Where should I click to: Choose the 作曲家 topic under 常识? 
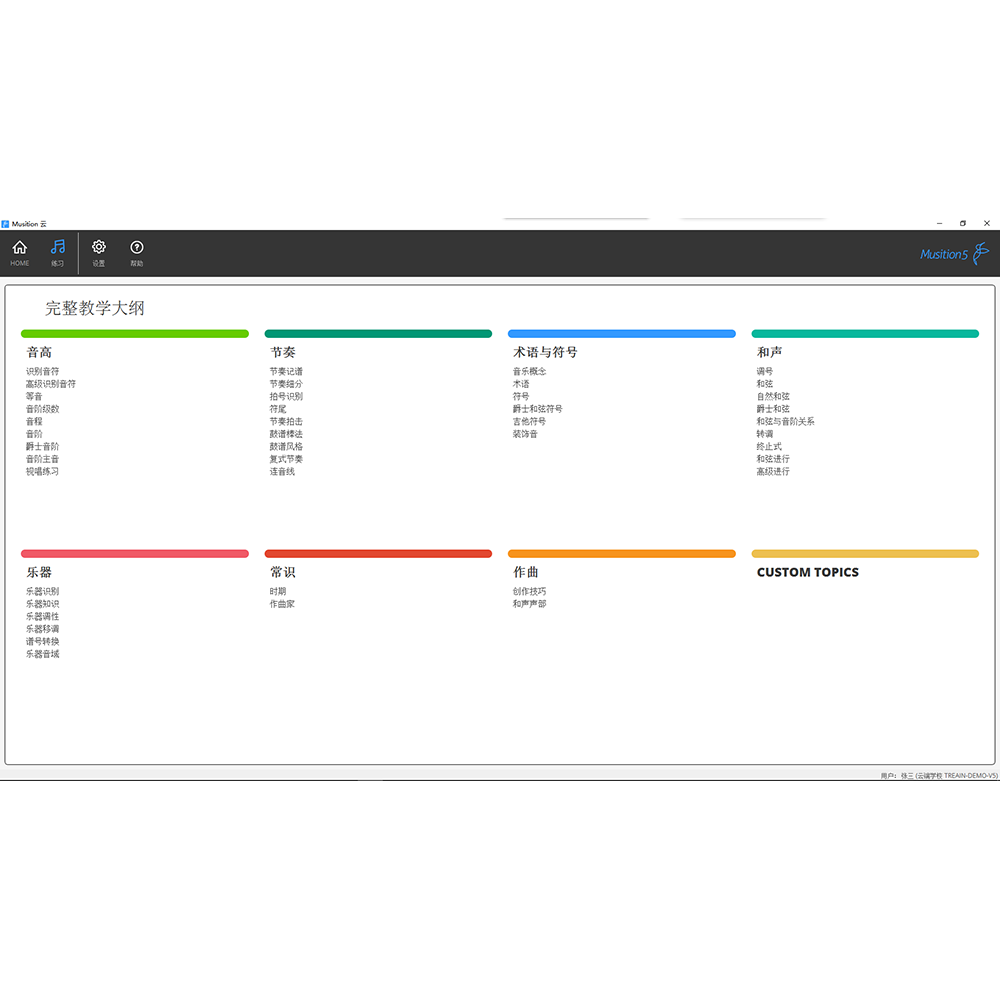click(x=282, y=604)
